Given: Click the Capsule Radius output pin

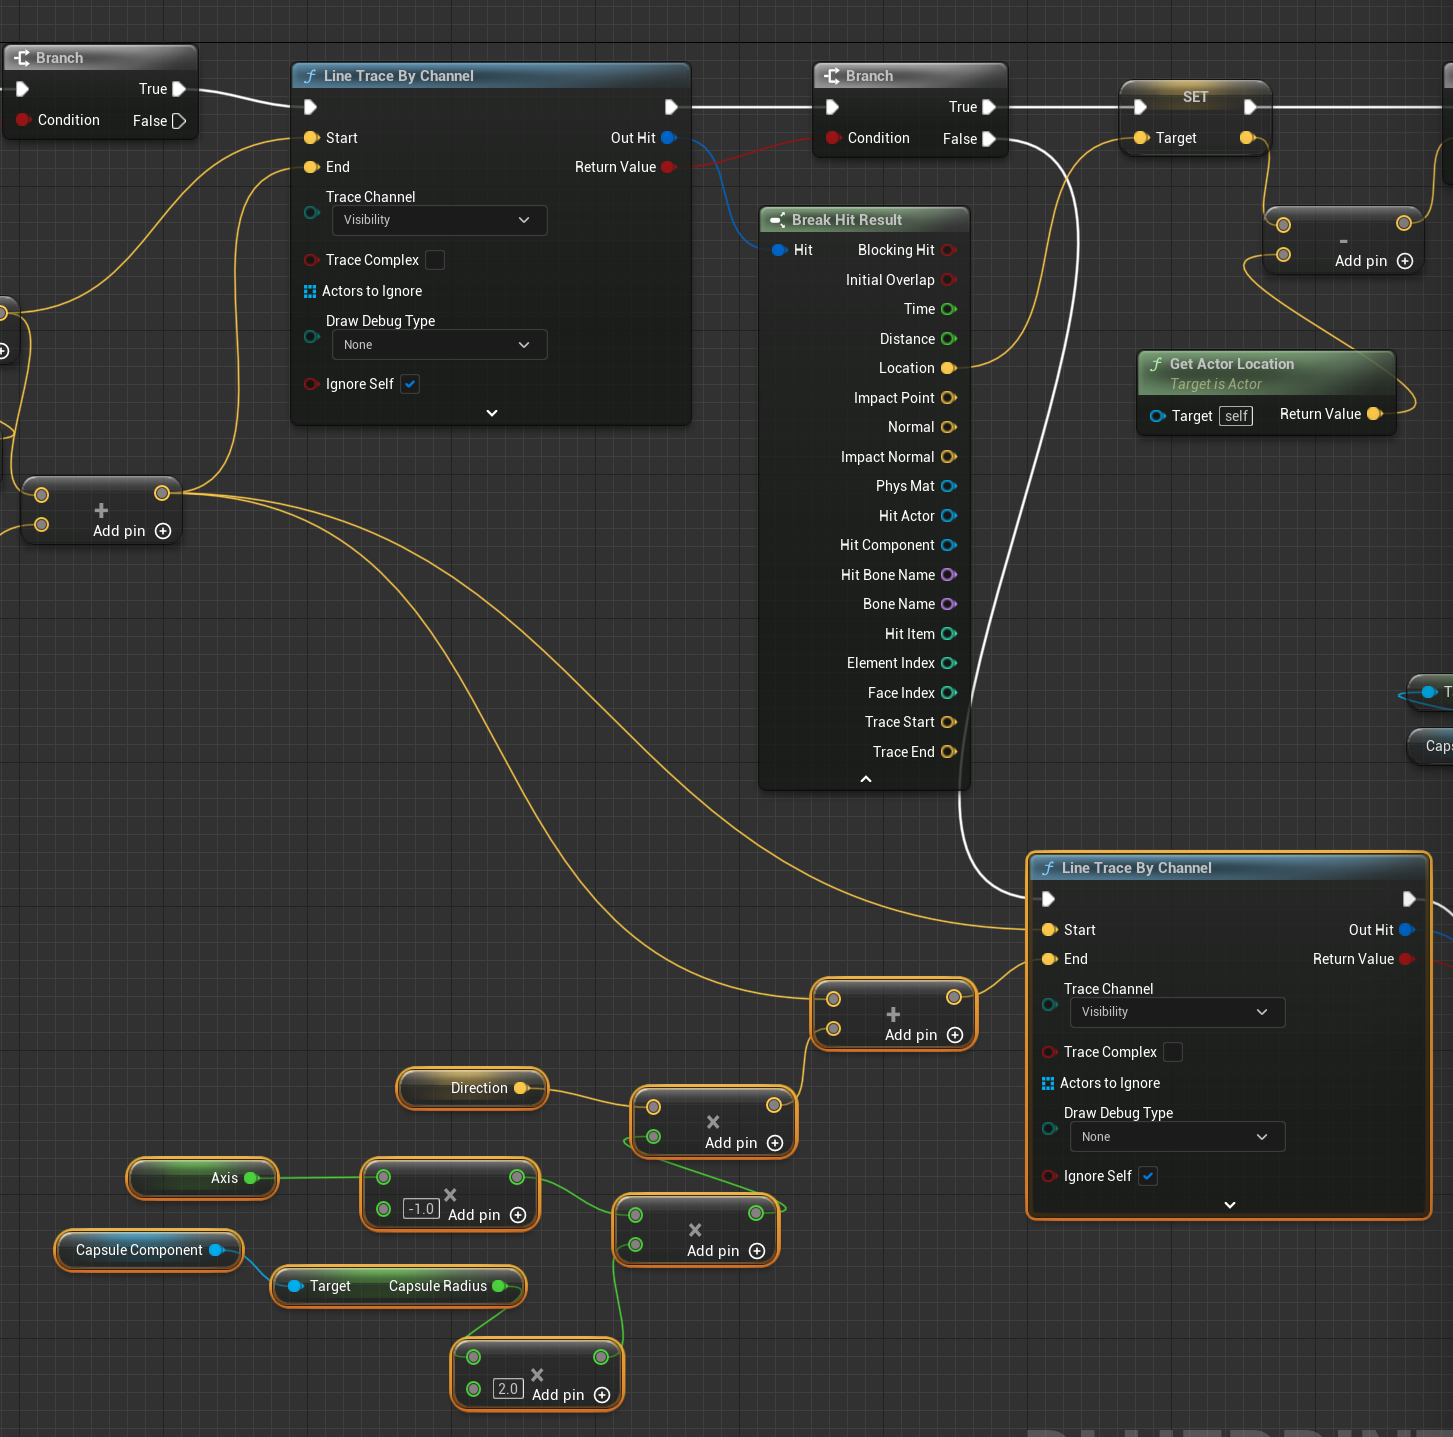Looking at the screenshot, I should [x=499, y=1286].
